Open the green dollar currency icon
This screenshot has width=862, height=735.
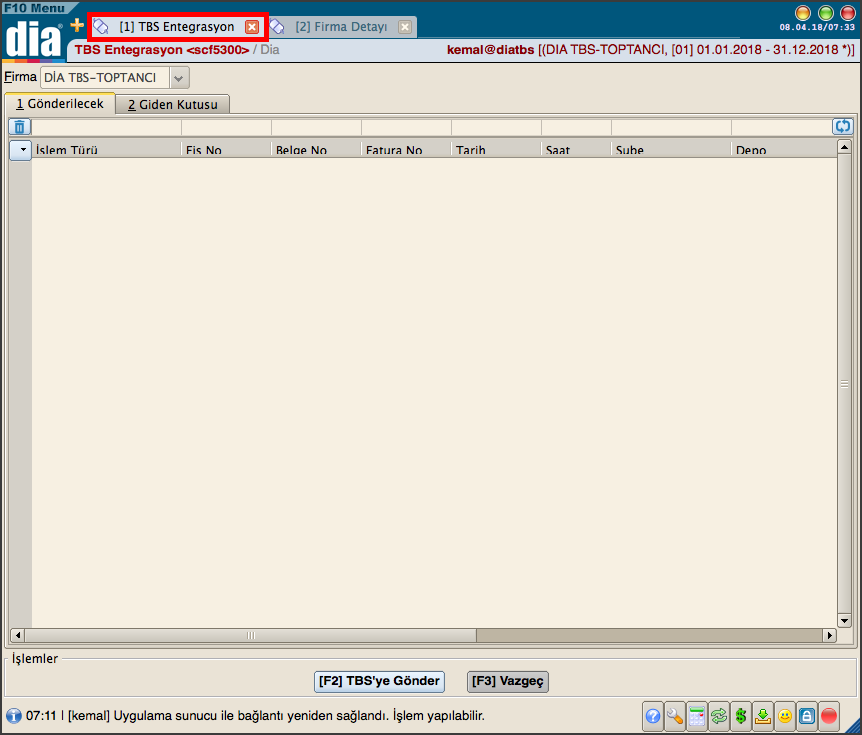tap(741, 716)
